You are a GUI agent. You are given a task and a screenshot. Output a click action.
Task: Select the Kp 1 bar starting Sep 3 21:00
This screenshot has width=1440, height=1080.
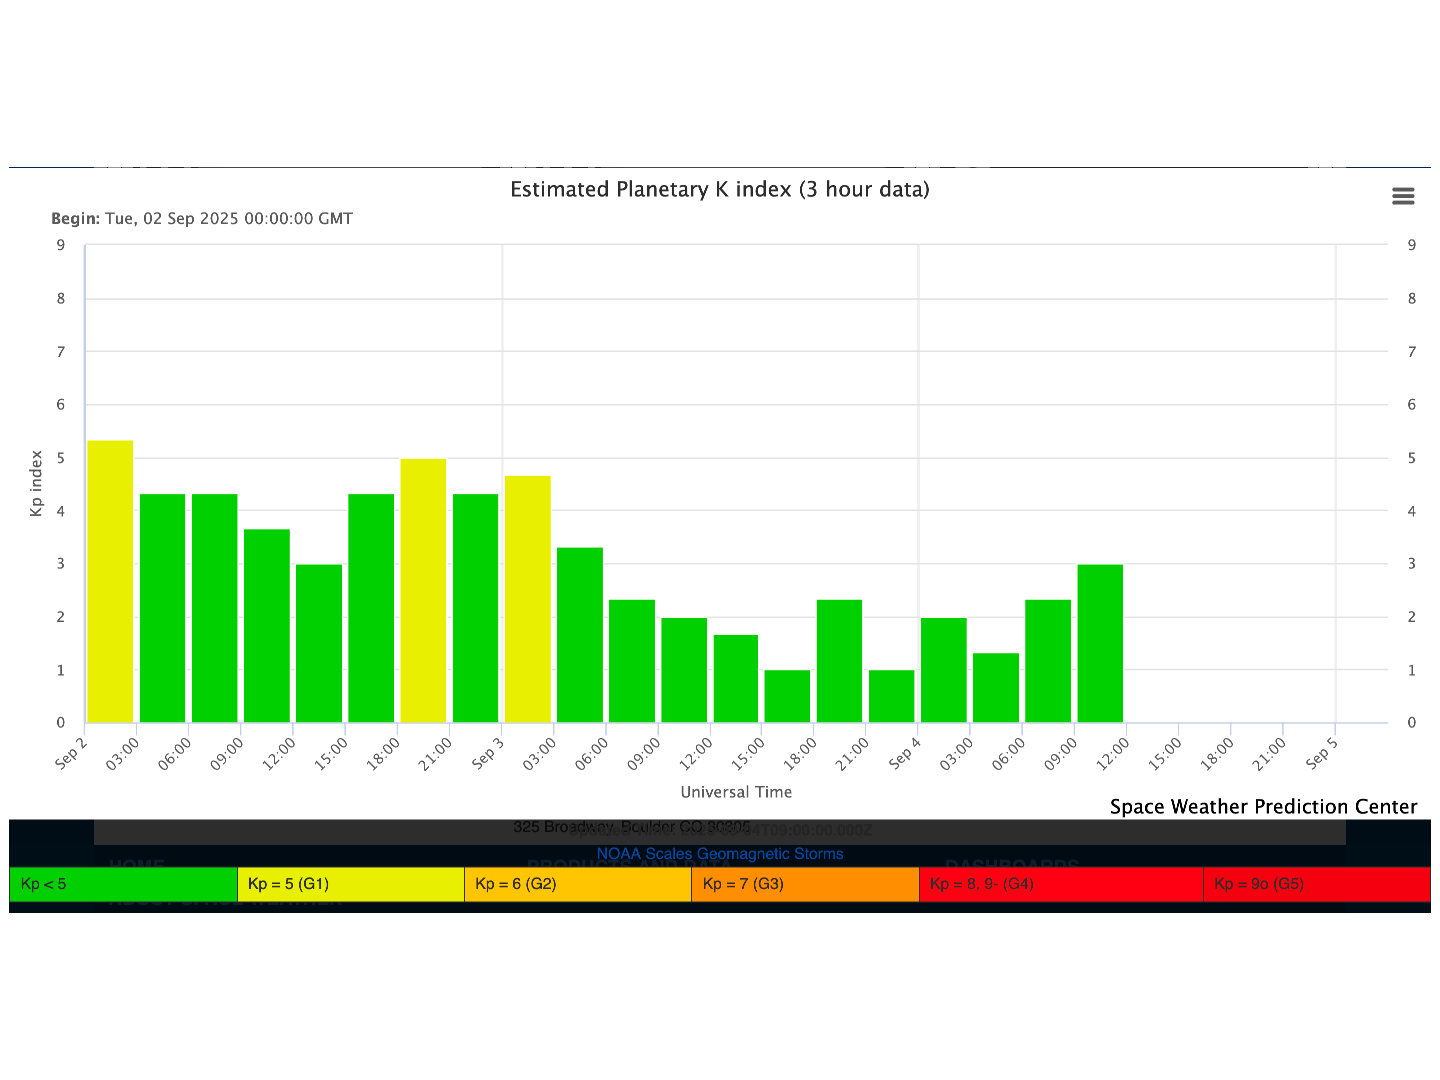[x=892, y=696]
